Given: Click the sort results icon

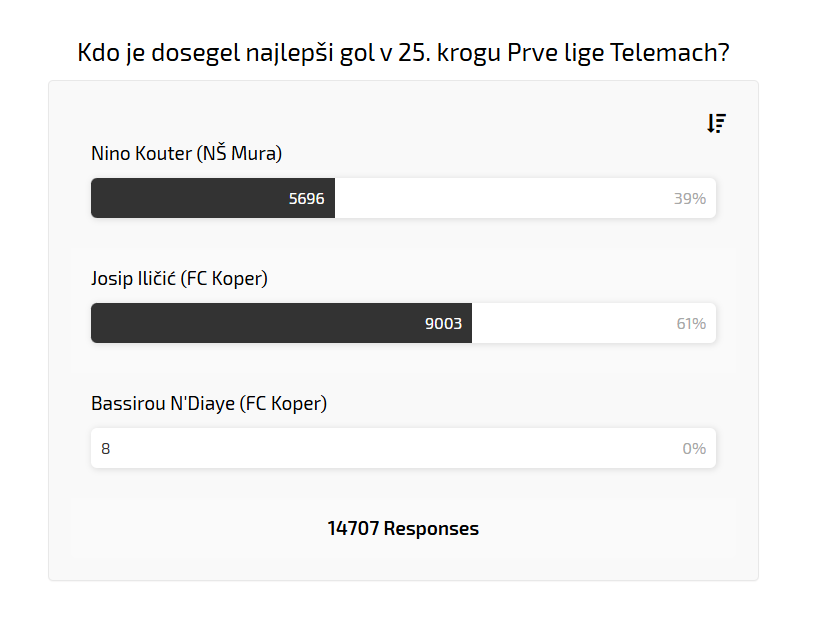Looking at the screenshot, I should tap(716, 123).
